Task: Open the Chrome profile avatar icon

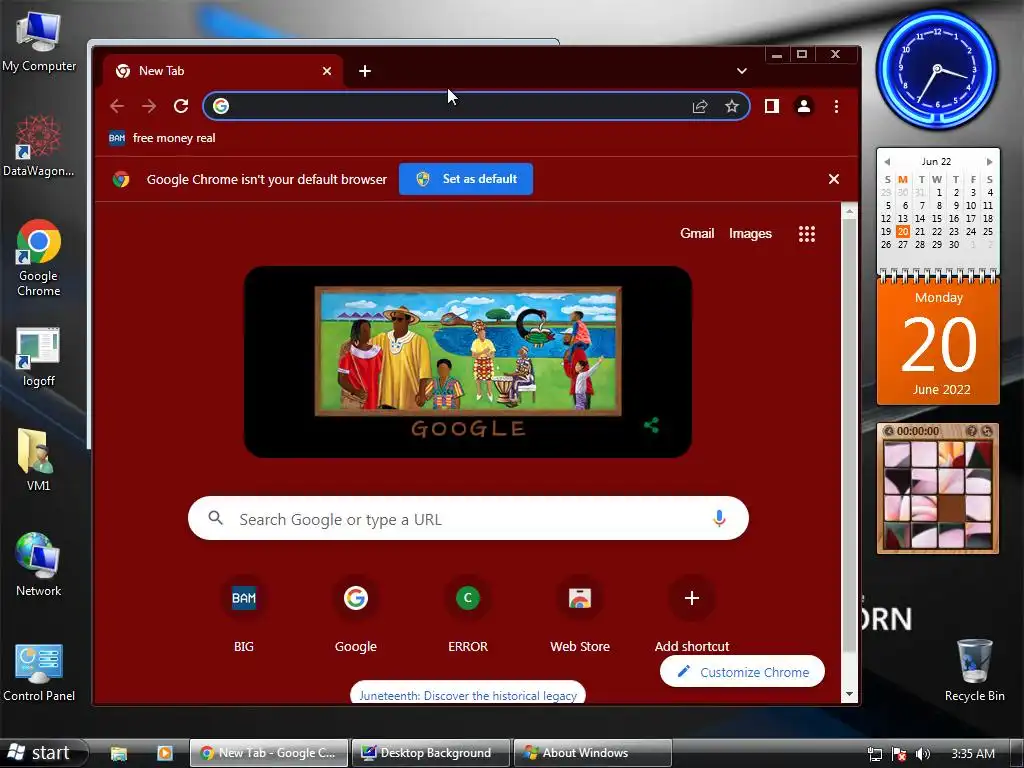Action: coord(803,106)
